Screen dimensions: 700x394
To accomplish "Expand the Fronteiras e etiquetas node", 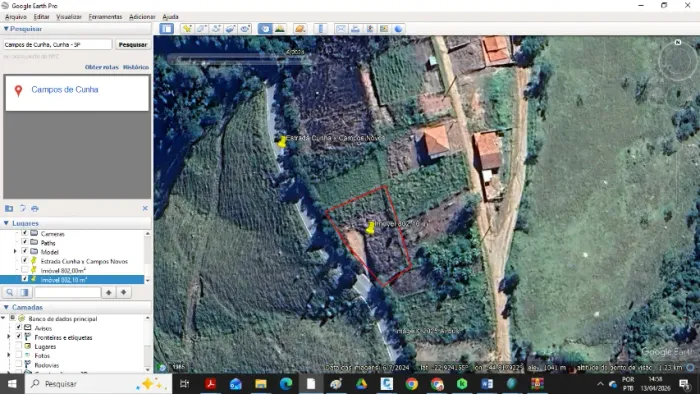I will coord(9,337).
